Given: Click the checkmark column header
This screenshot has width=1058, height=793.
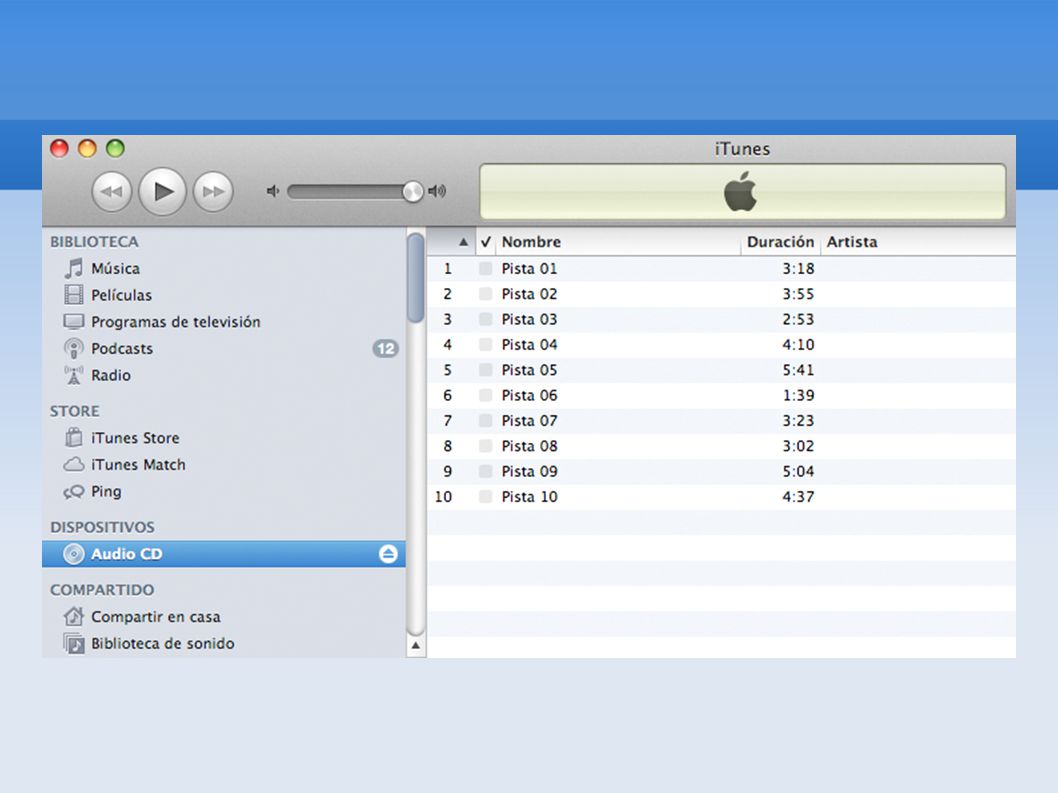Looking at the screenshot, I should point(486,242).
